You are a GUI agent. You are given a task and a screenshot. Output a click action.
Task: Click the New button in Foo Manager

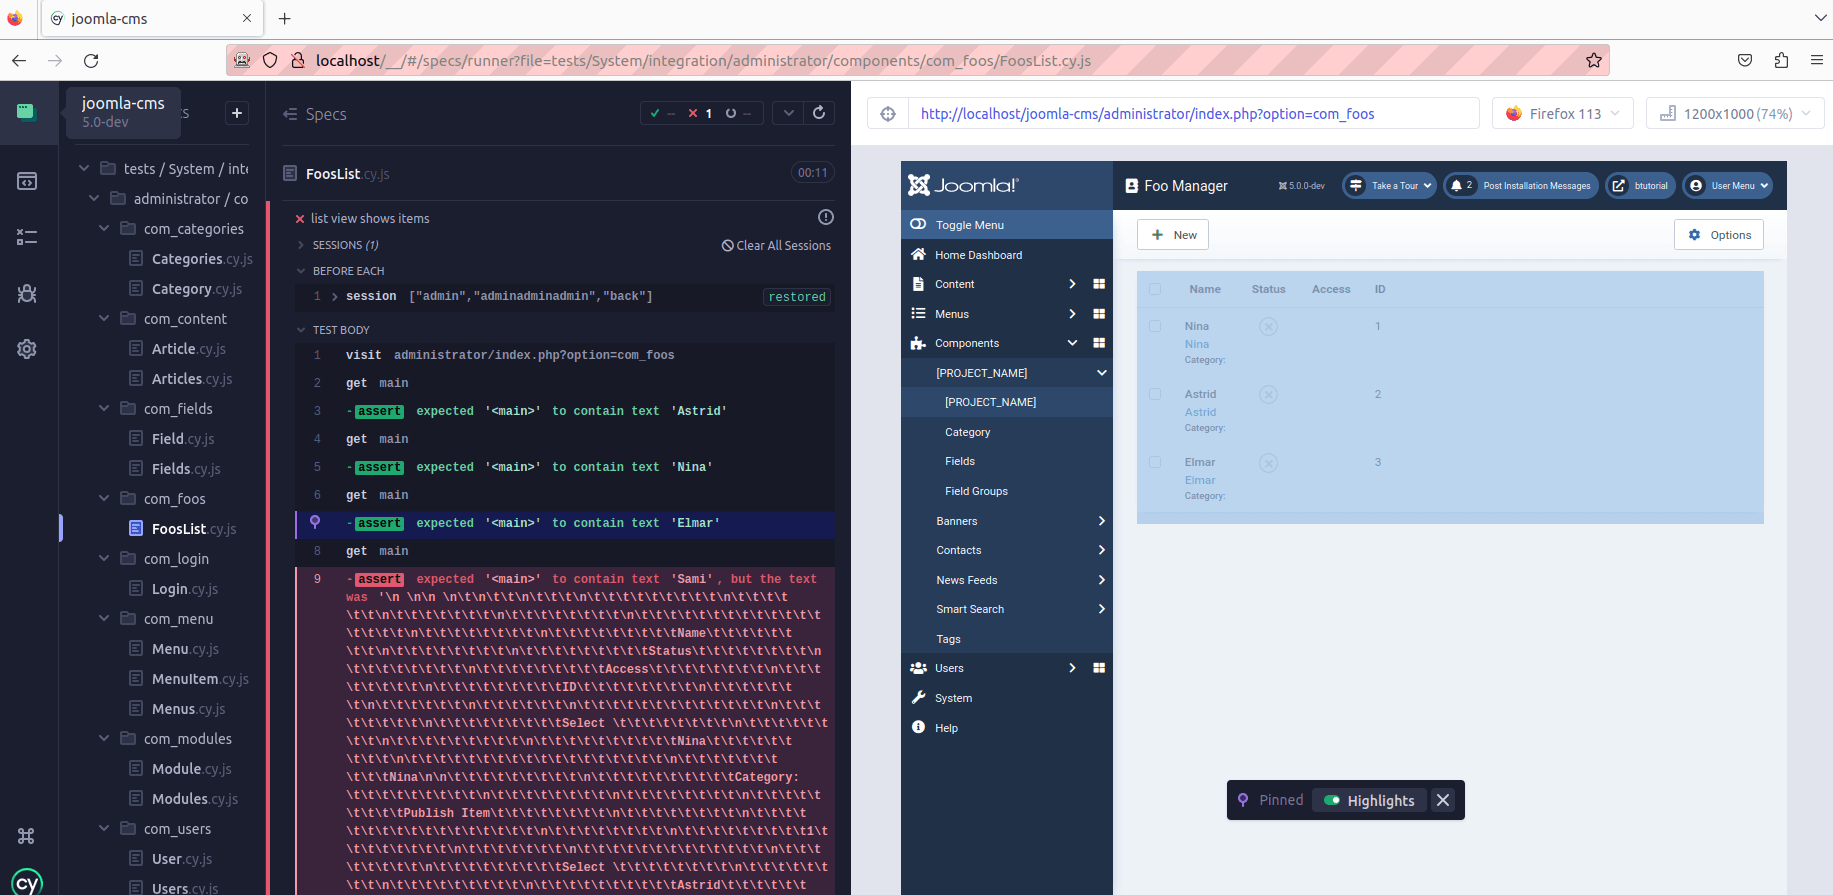(1173, 235)
